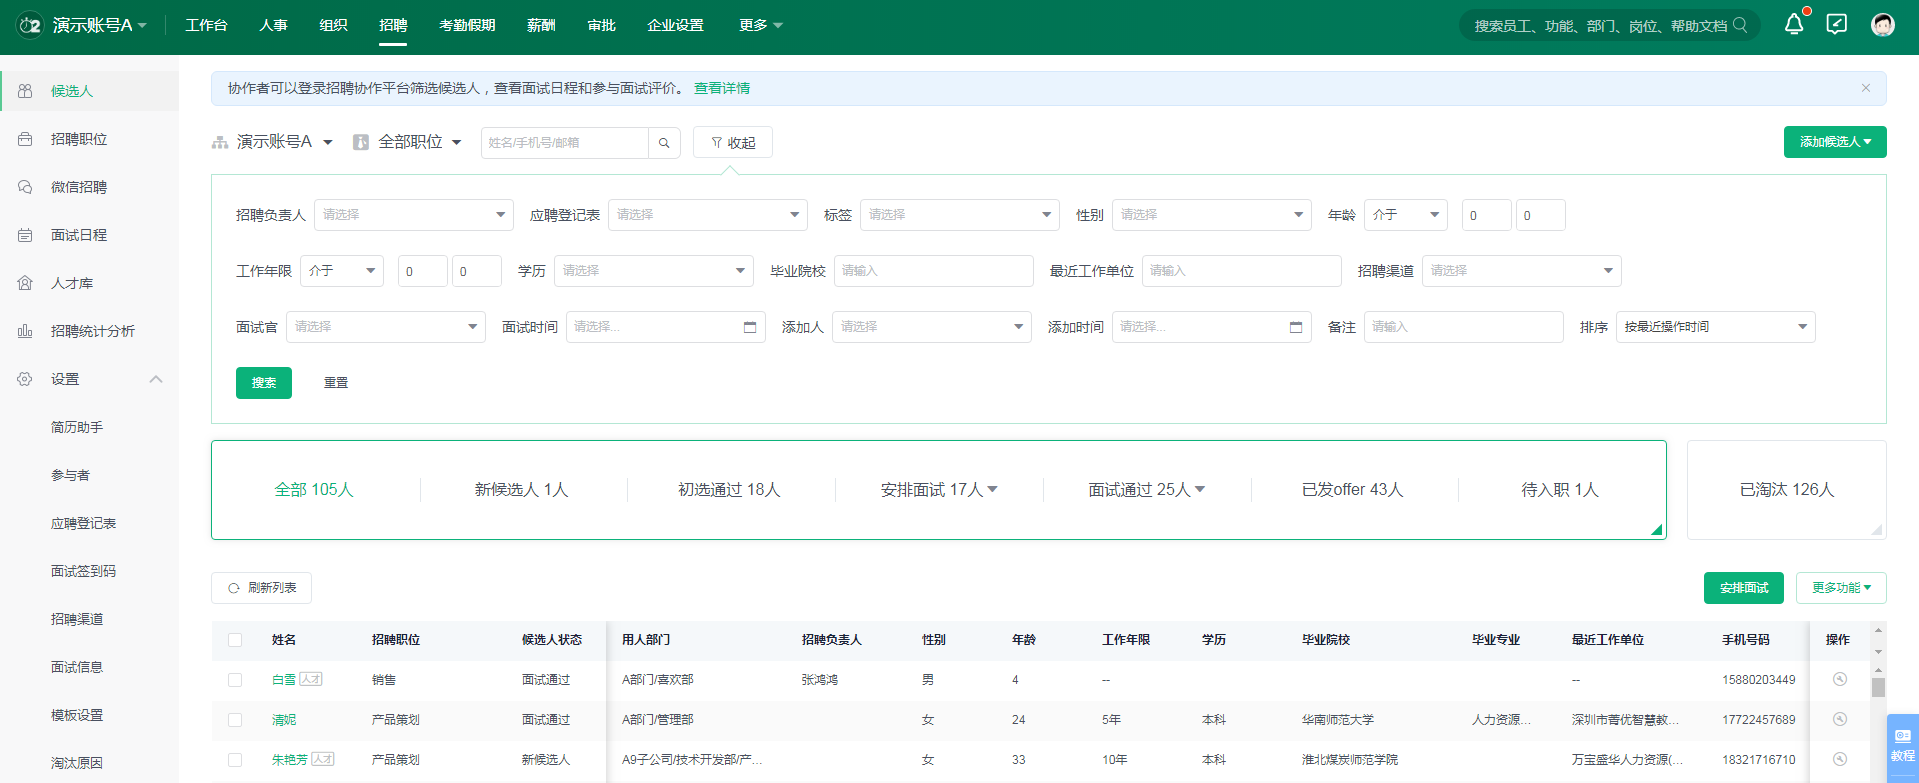Click the table vertical scrollbar thumb
Viewport: 1919px width, 783px height.
pyautogui.click(x=1878, y=688)
